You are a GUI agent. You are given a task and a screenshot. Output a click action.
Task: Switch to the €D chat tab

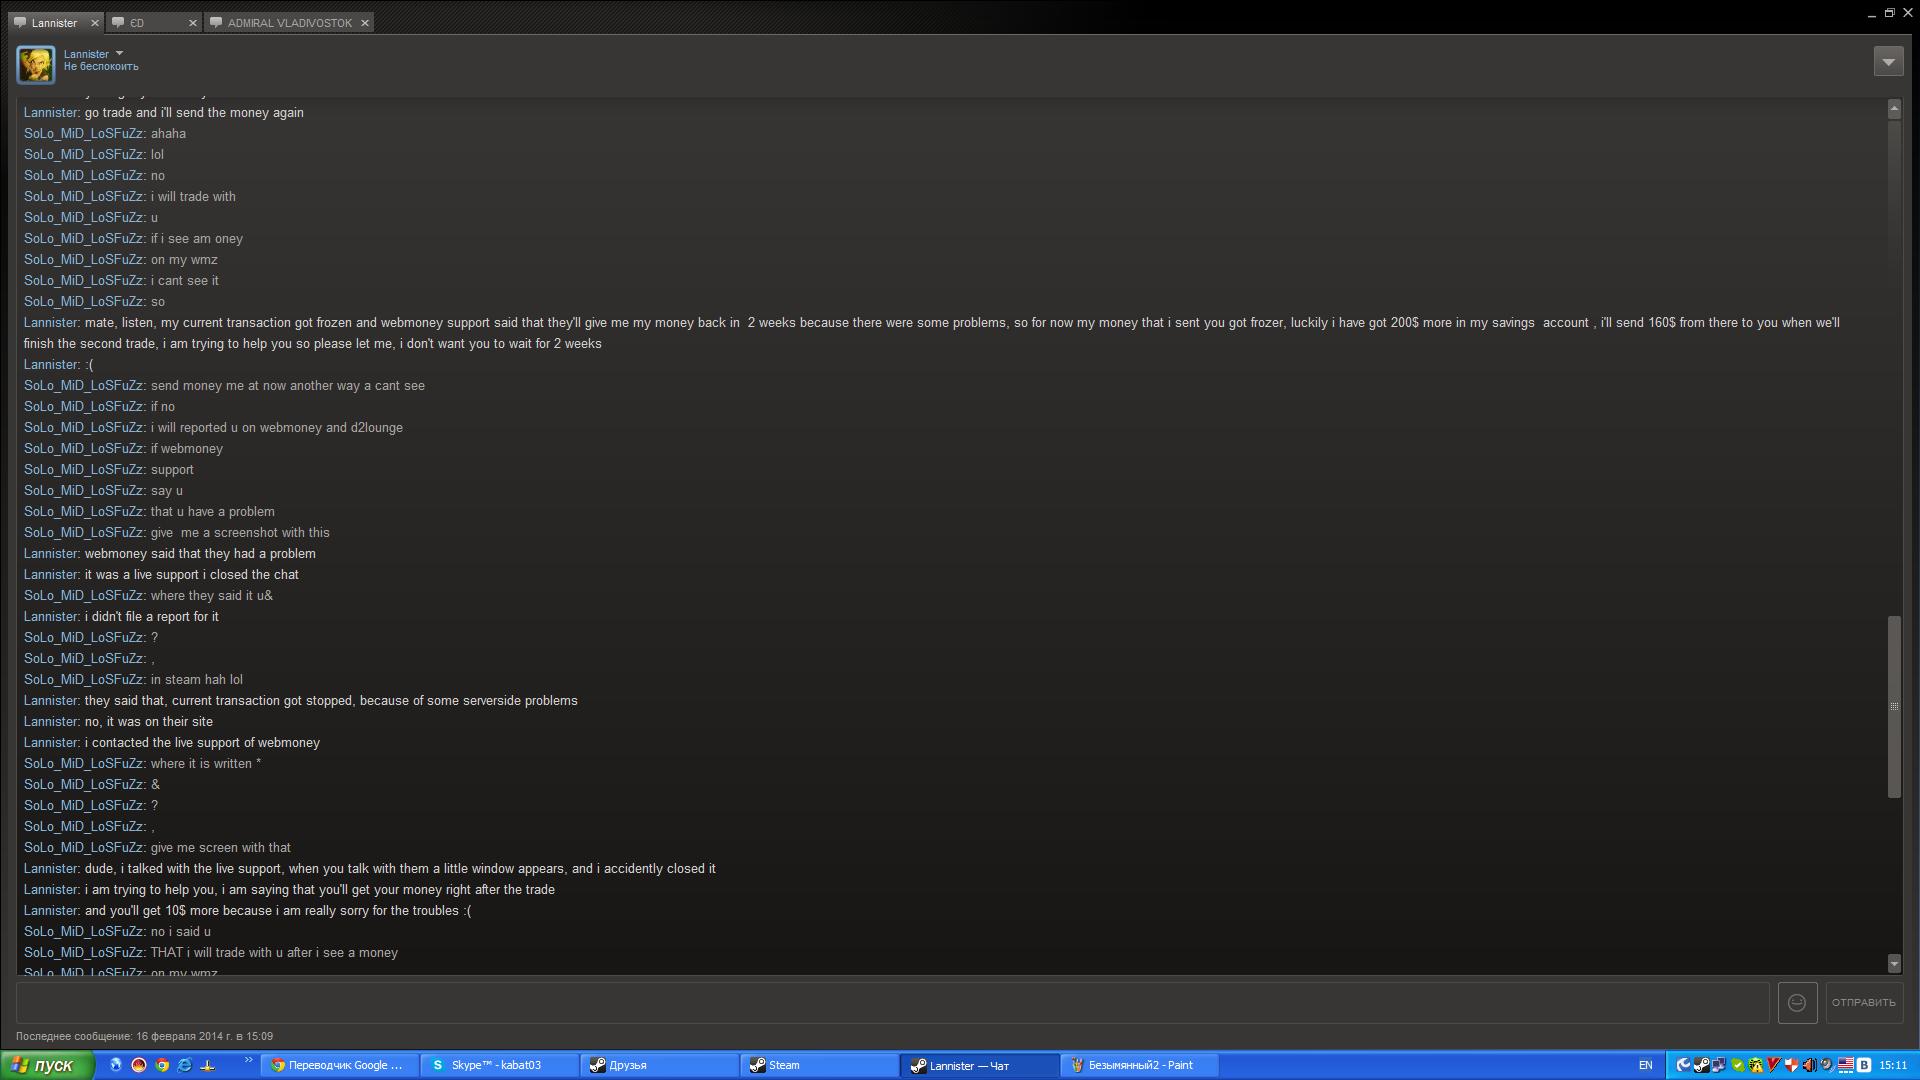point(145,22)
